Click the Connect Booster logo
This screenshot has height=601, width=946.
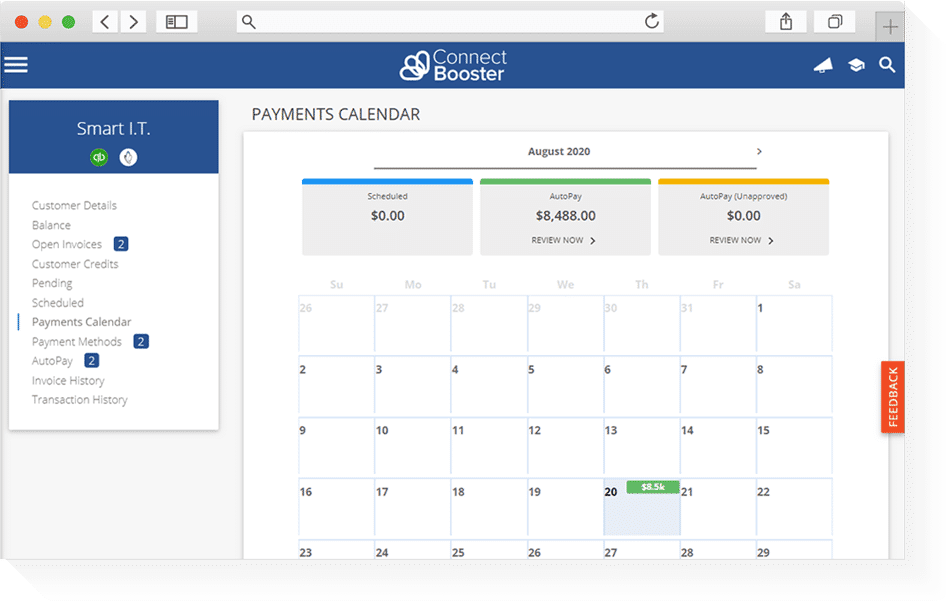tap(453, 65)
